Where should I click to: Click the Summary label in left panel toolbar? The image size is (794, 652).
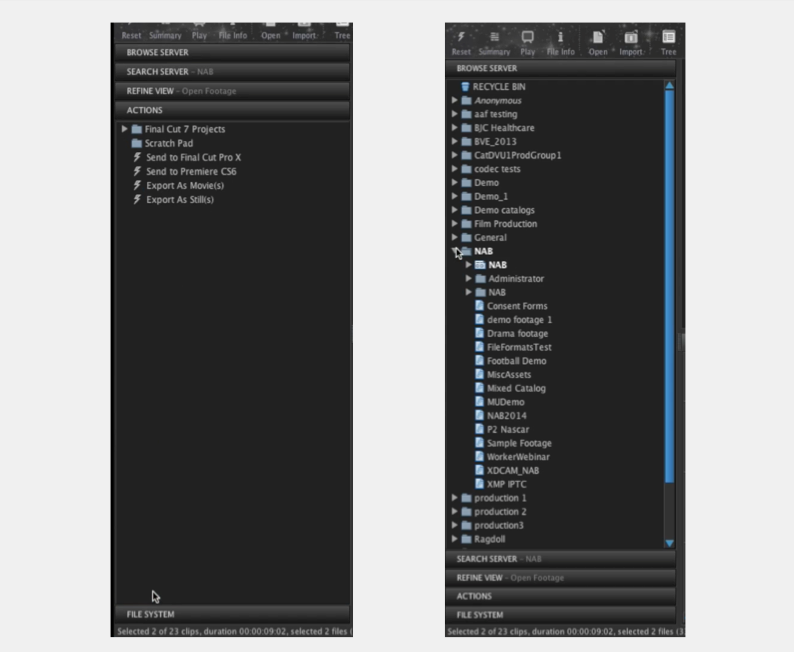(165, 35)
